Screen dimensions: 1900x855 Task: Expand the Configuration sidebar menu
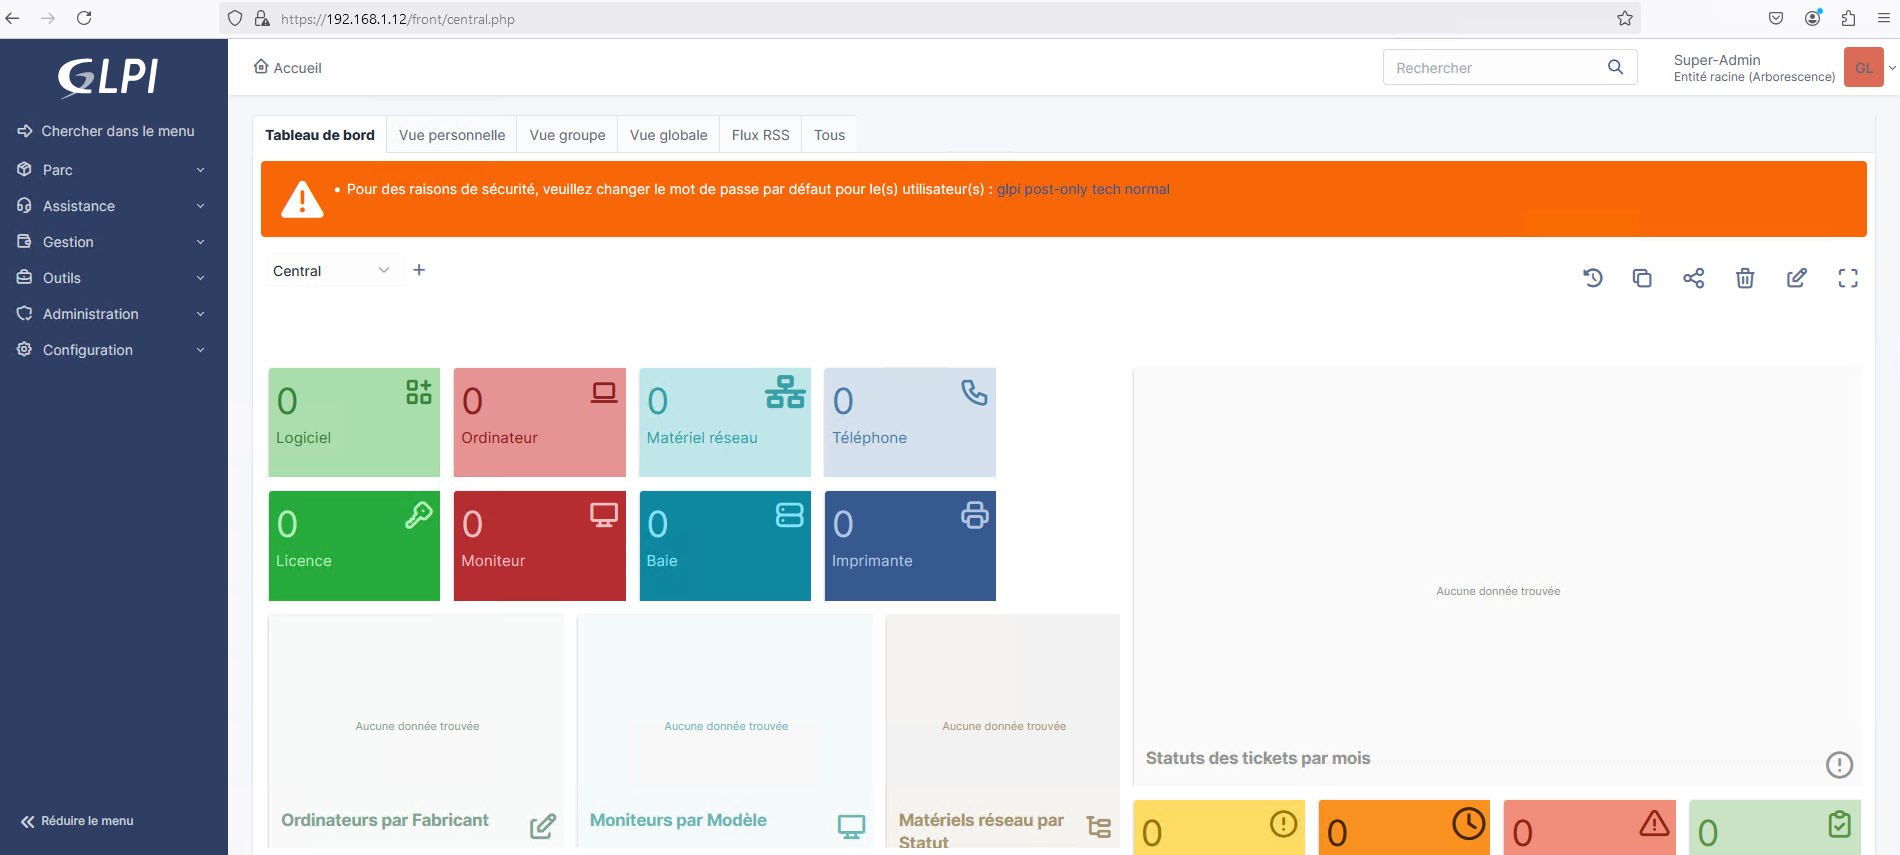point(110,350)
